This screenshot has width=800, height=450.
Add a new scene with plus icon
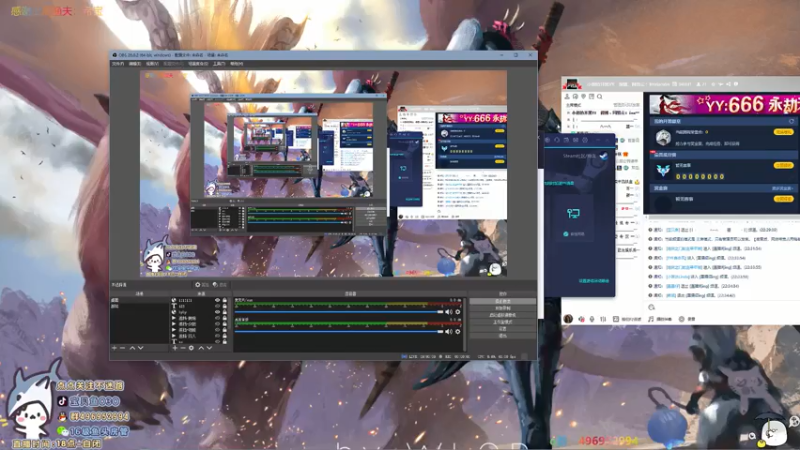pyautogui.click(x=114, y=348)
